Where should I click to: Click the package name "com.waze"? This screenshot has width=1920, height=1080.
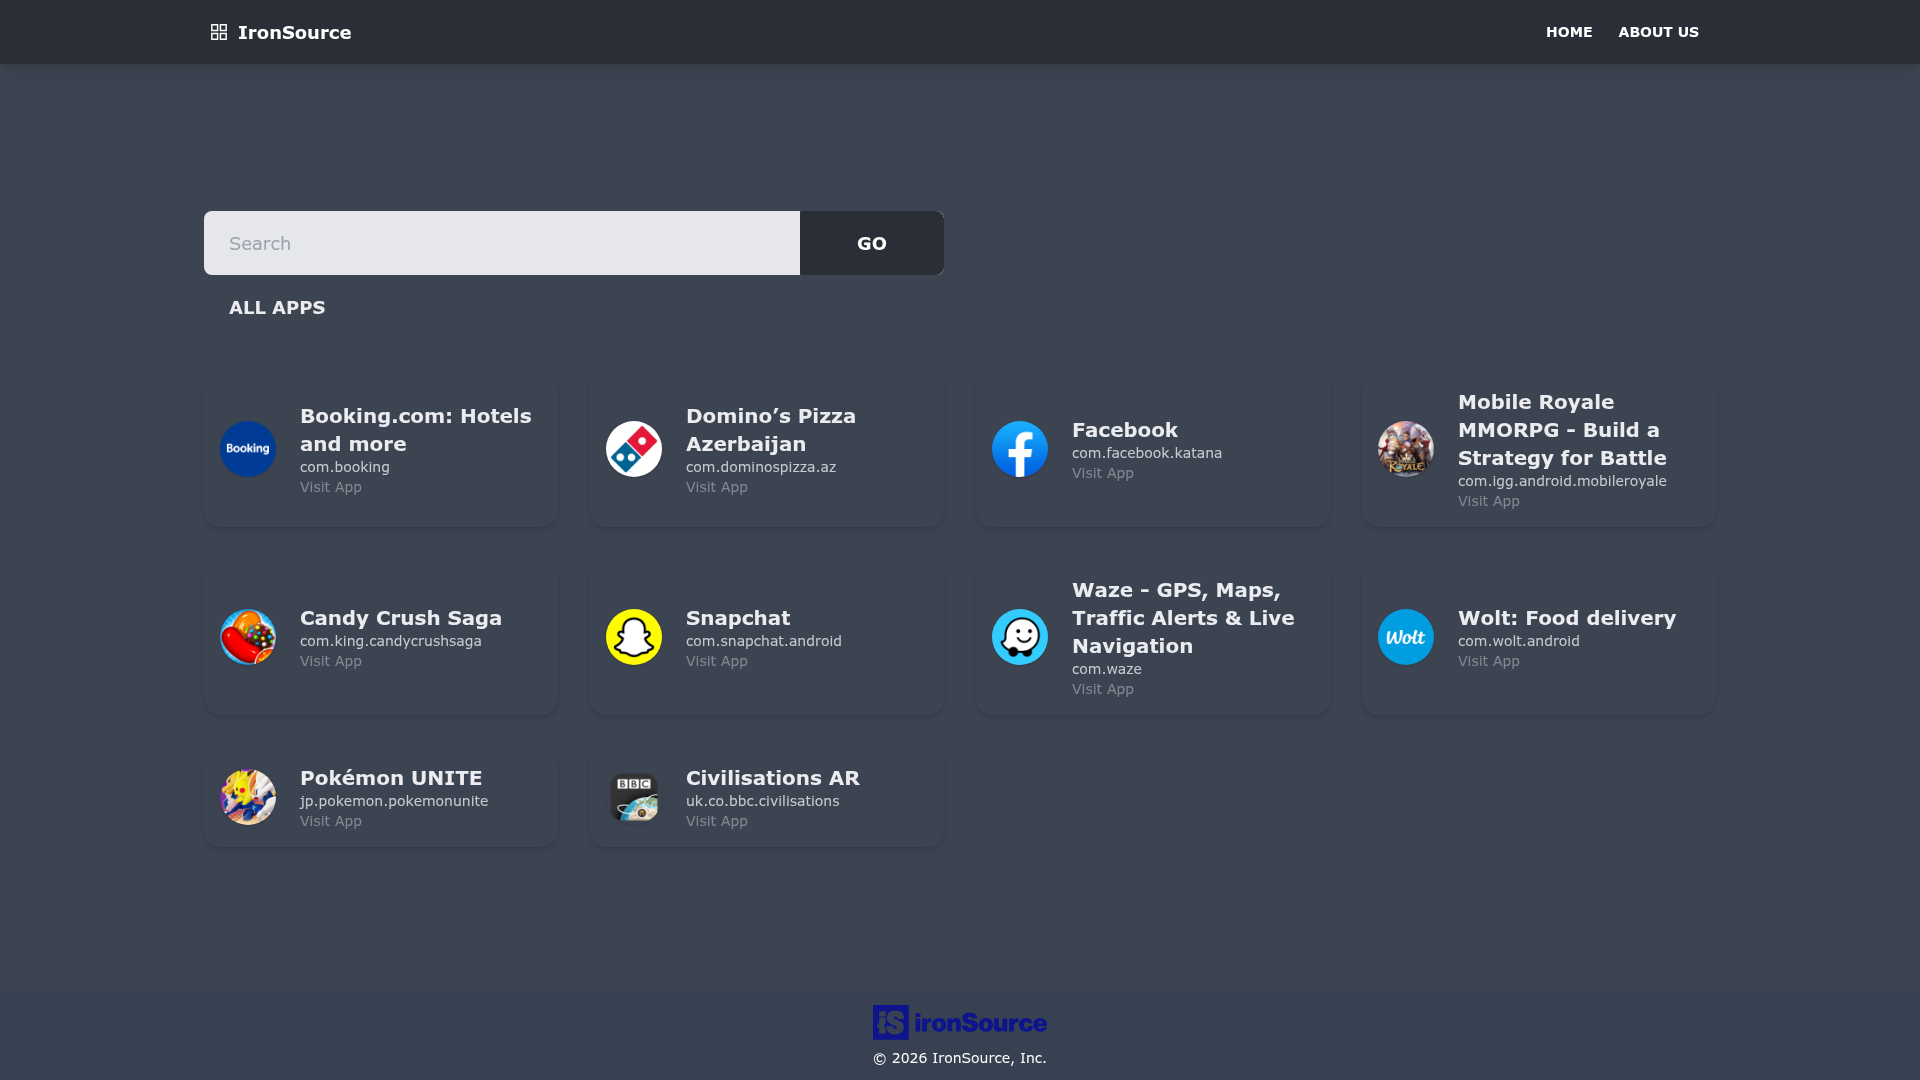point(1107,669)
